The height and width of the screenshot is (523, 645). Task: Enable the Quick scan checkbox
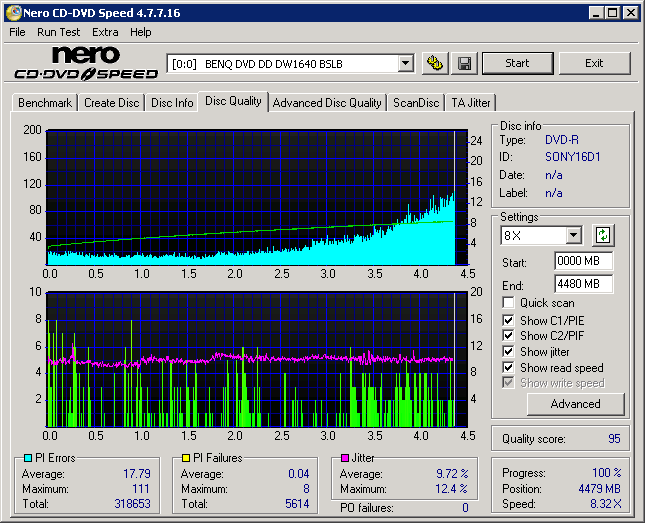coord(508,303)
